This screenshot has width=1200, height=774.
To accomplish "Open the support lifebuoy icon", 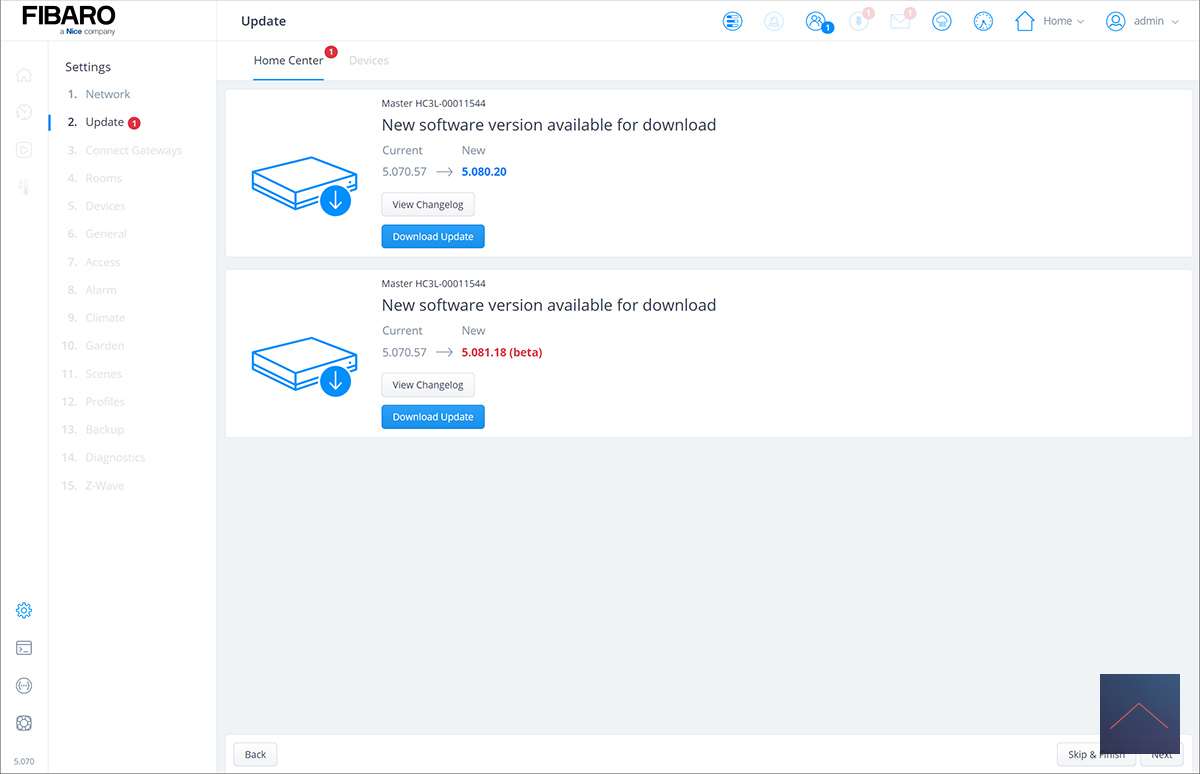I will [24, 723].
